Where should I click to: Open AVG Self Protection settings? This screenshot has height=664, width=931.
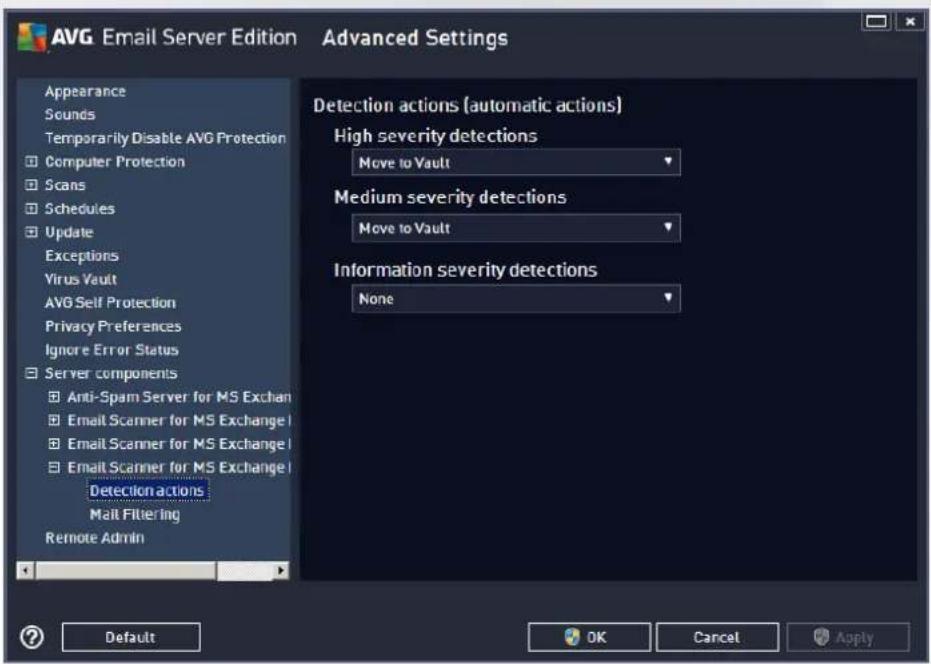110,302
